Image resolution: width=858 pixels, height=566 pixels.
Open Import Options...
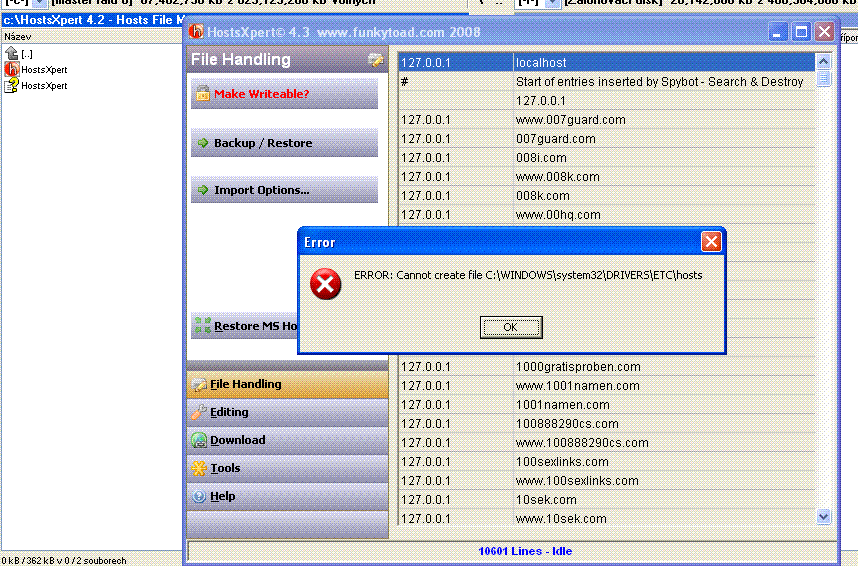284,190
